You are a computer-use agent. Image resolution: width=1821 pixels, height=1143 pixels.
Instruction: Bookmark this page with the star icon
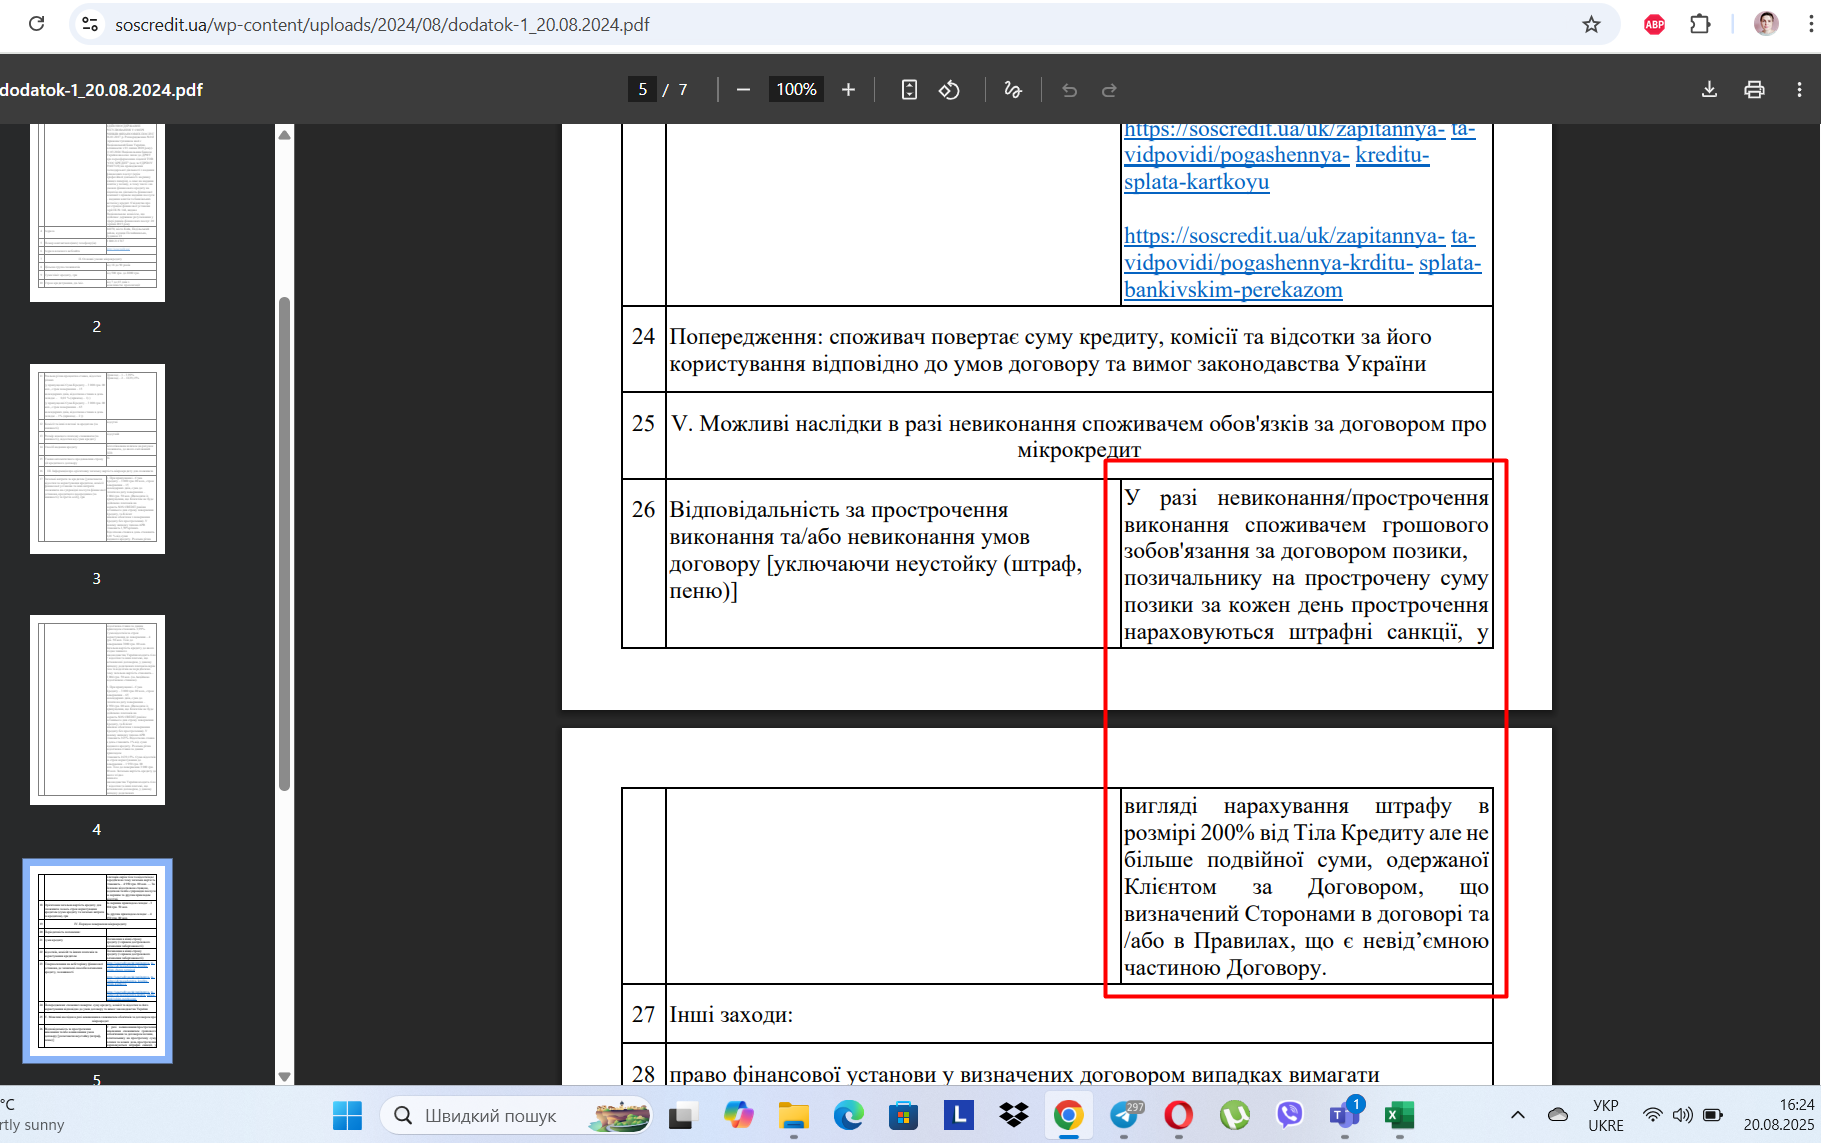tap(1591, 24)
